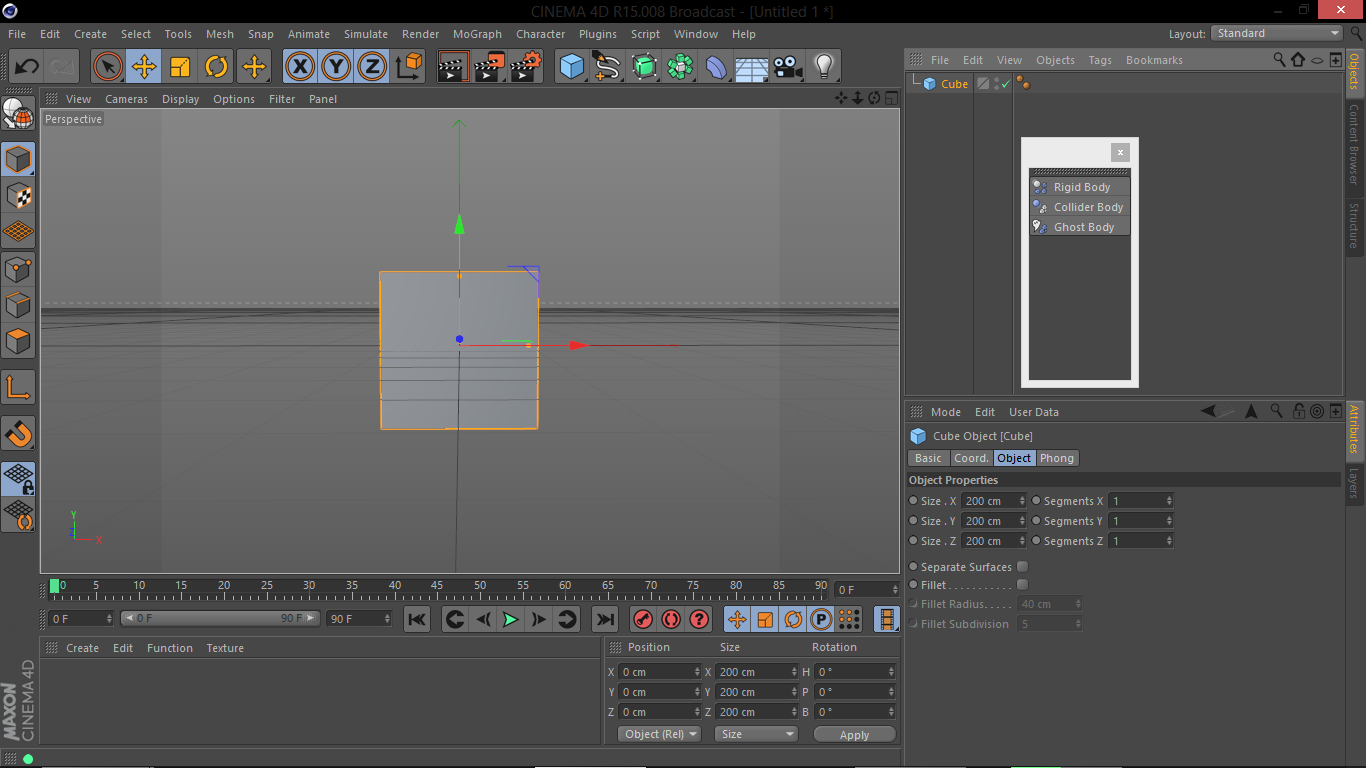Screen dimensions: 1366x768
Task: Open the Array modeling objects palette
Action: coord(680,67)
